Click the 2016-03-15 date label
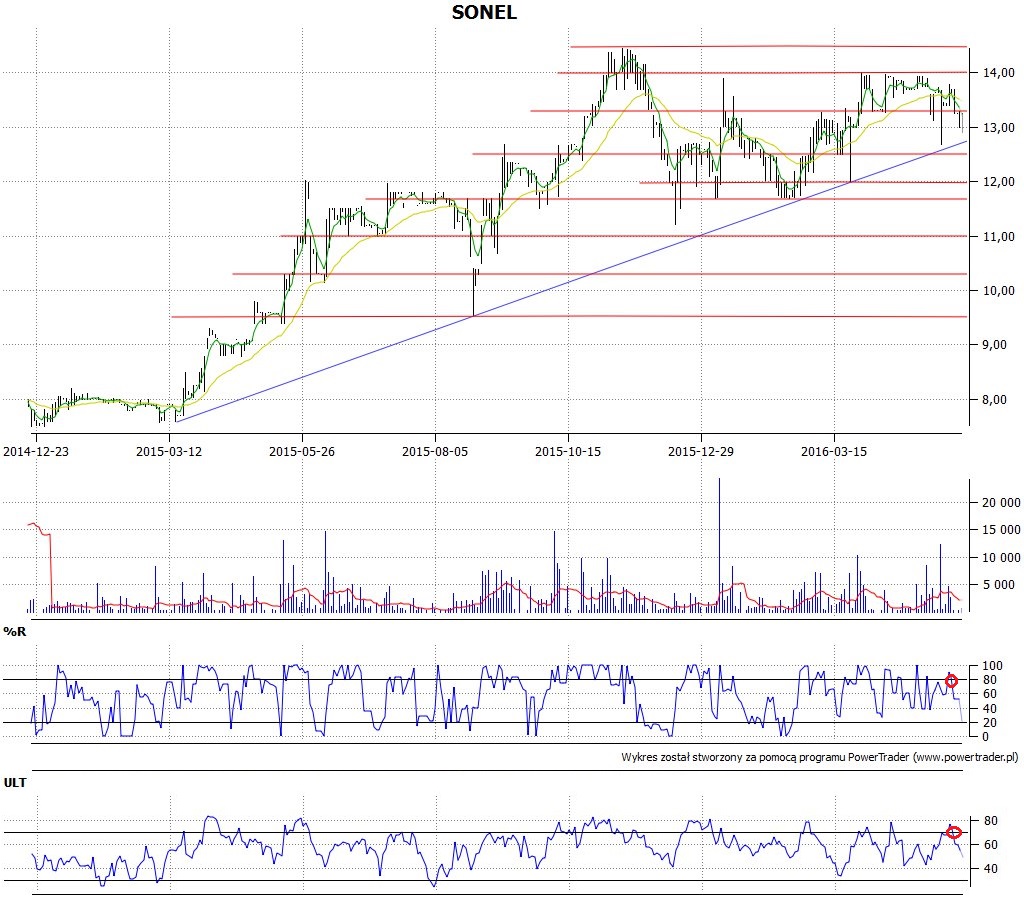1024x897 pixels. [x=834, y=451]
